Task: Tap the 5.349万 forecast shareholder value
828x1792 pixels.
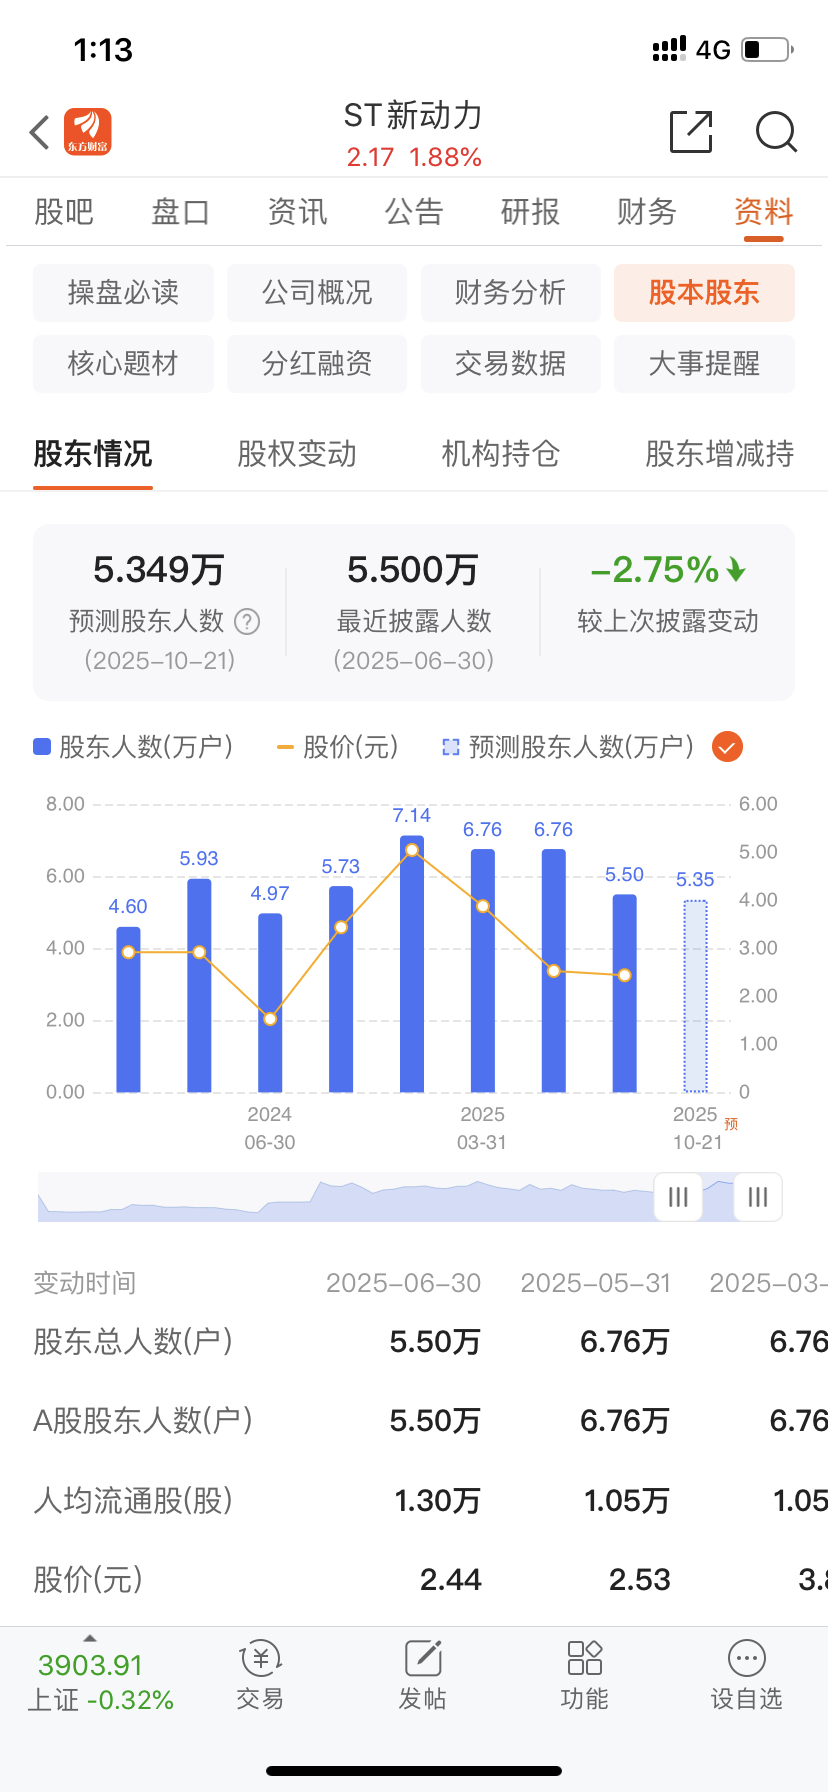Action: tap(159, 570)
